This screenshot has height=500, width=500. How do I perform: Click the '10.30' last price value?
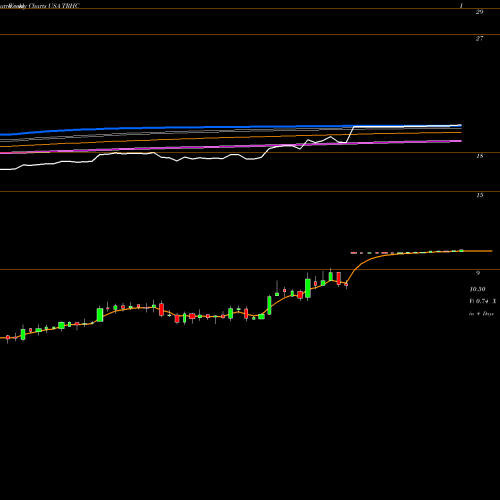click(x=477, y=289)
